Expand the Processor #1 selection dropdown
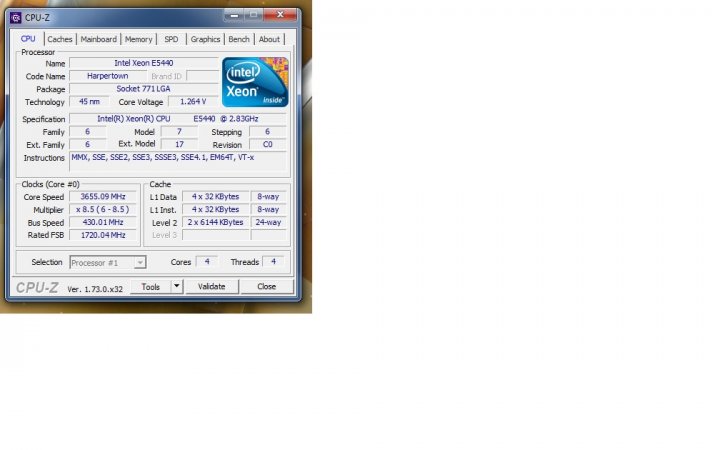The width and height of the screenshot is (720, 450). 140,263
